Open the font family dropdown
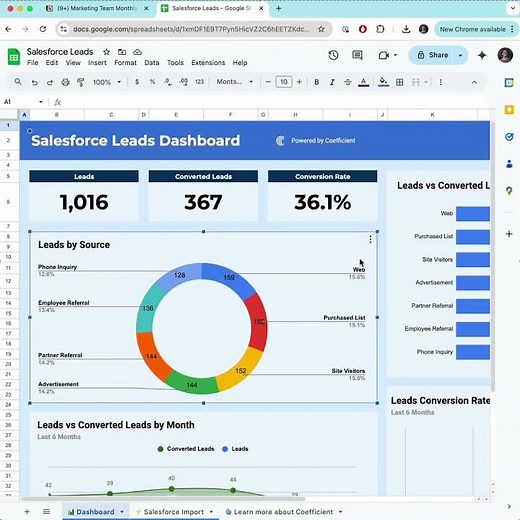520x520 pixels. point(235,82)
